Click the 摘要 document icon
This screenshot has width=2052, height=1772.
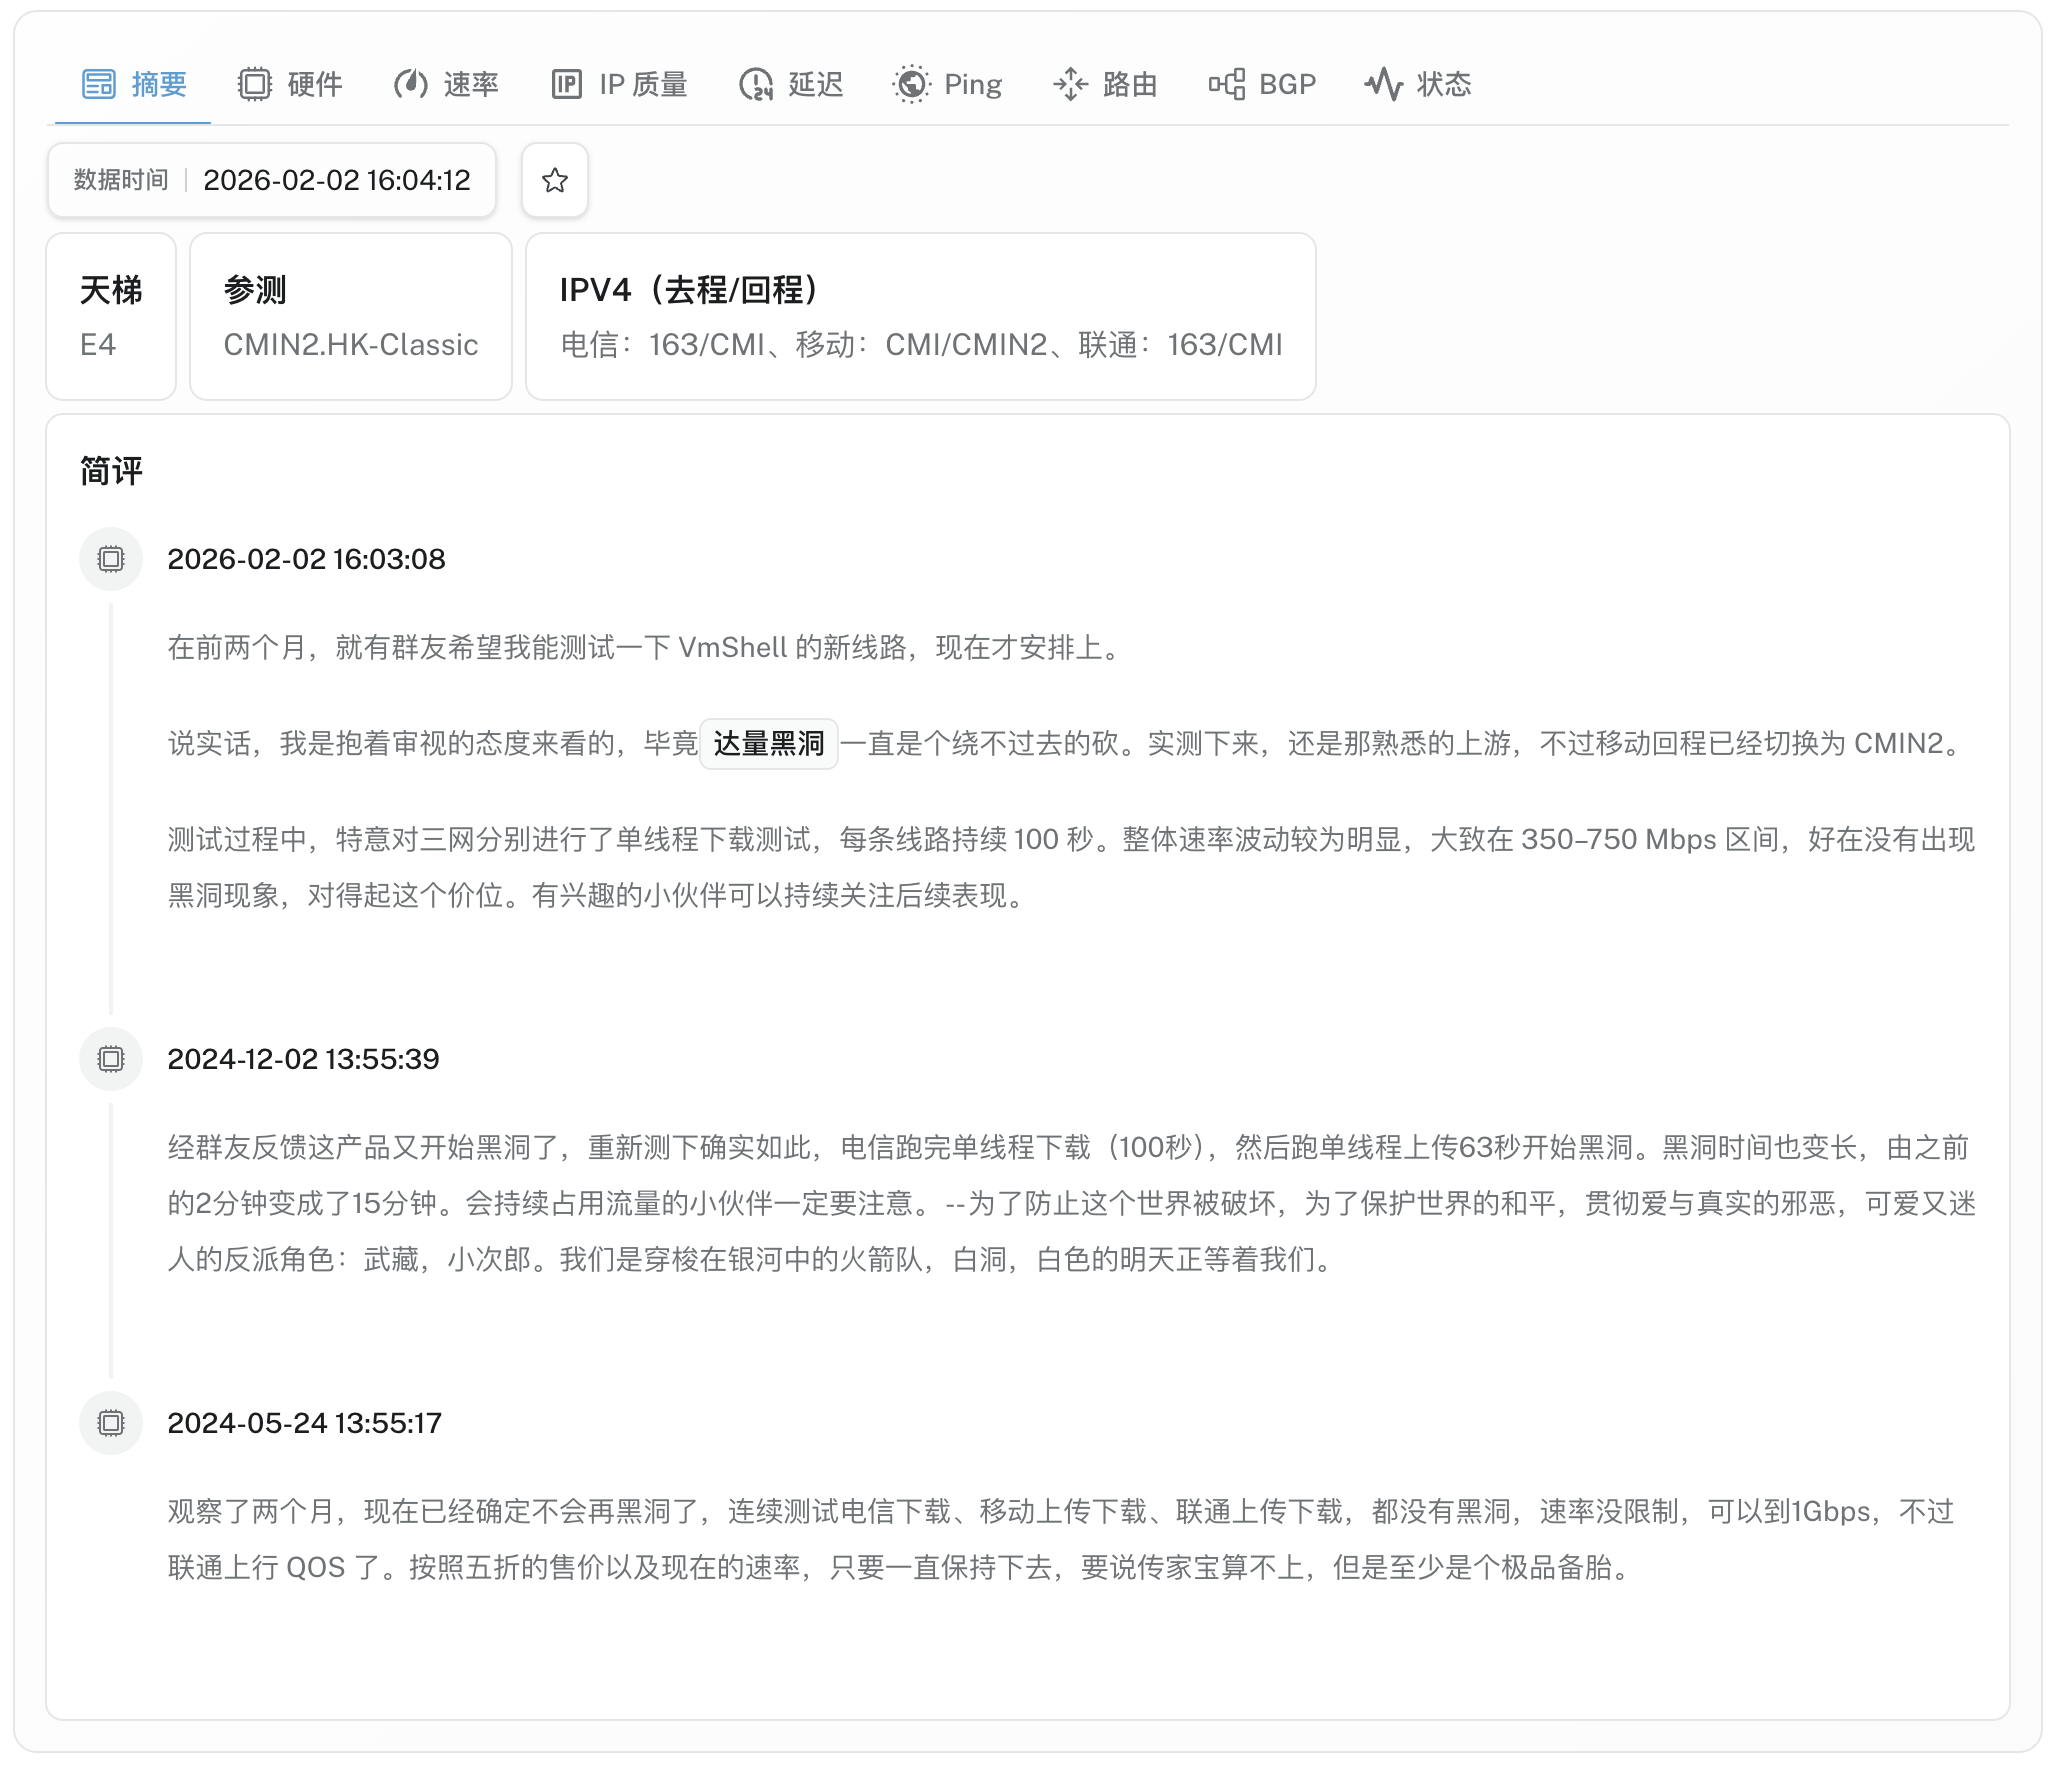(x=98, y=84)
